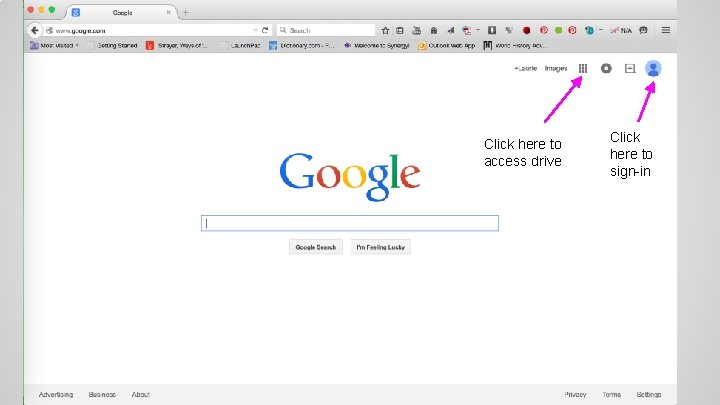Open the YouTube toolbar extension icon

tap(416, 30)
